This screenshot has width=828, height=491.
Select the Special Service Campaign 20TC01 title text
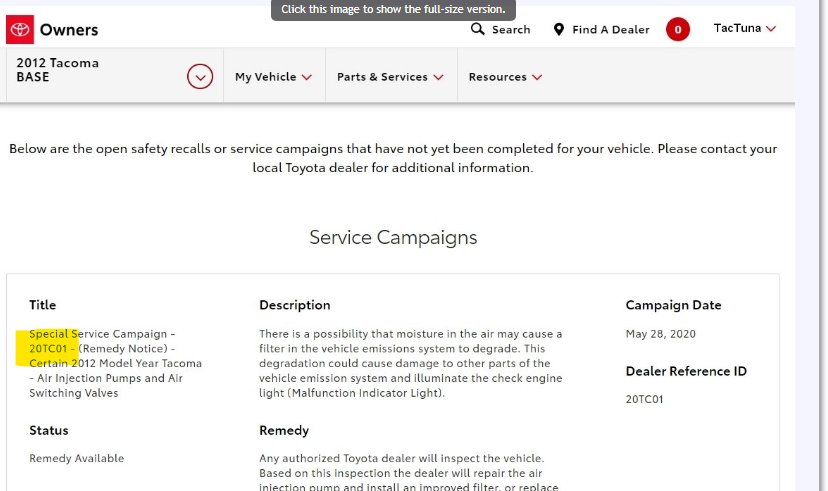coord(115,363)
